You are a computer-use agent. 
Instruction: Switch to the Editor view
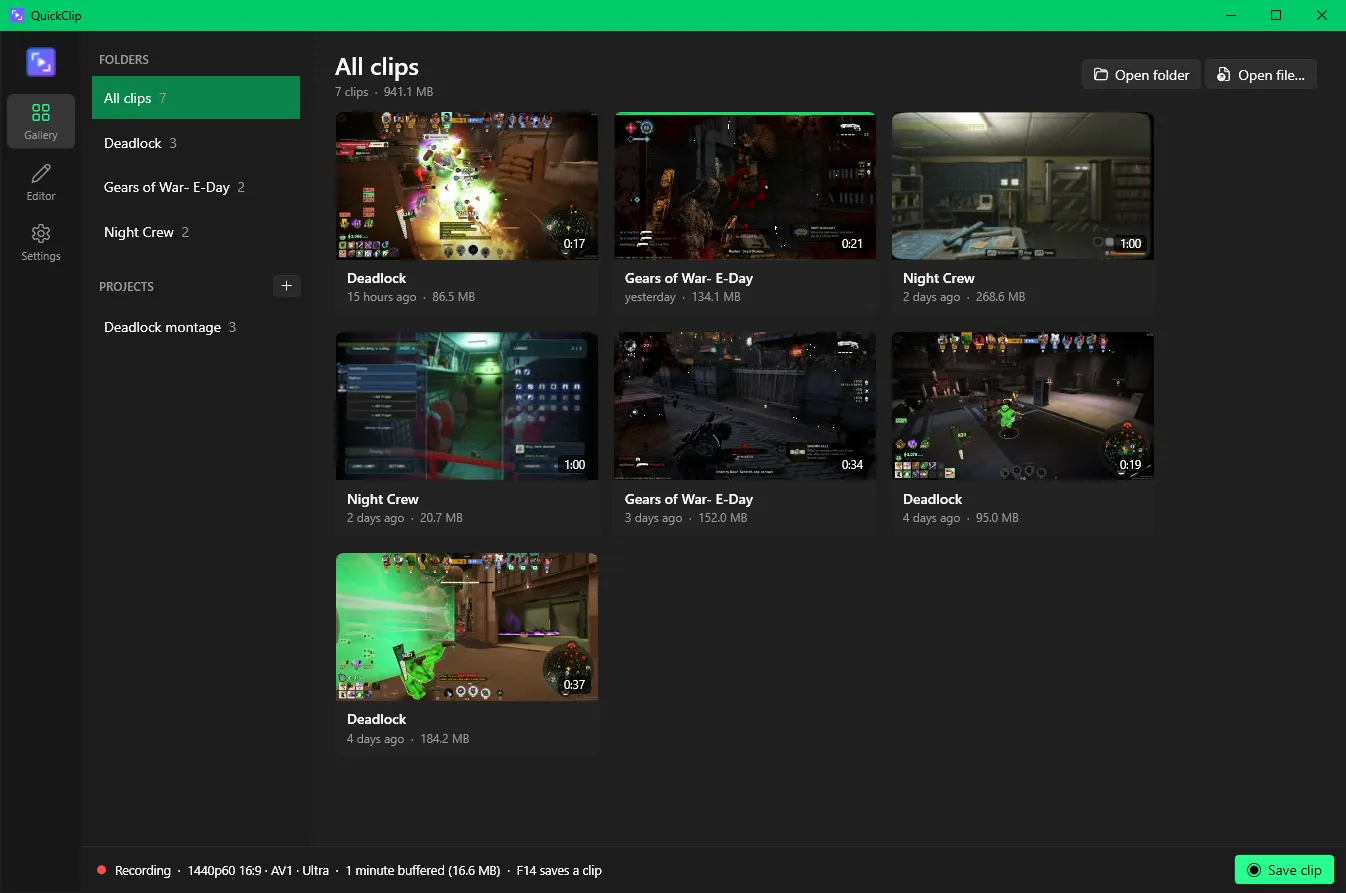coord(41,183)
